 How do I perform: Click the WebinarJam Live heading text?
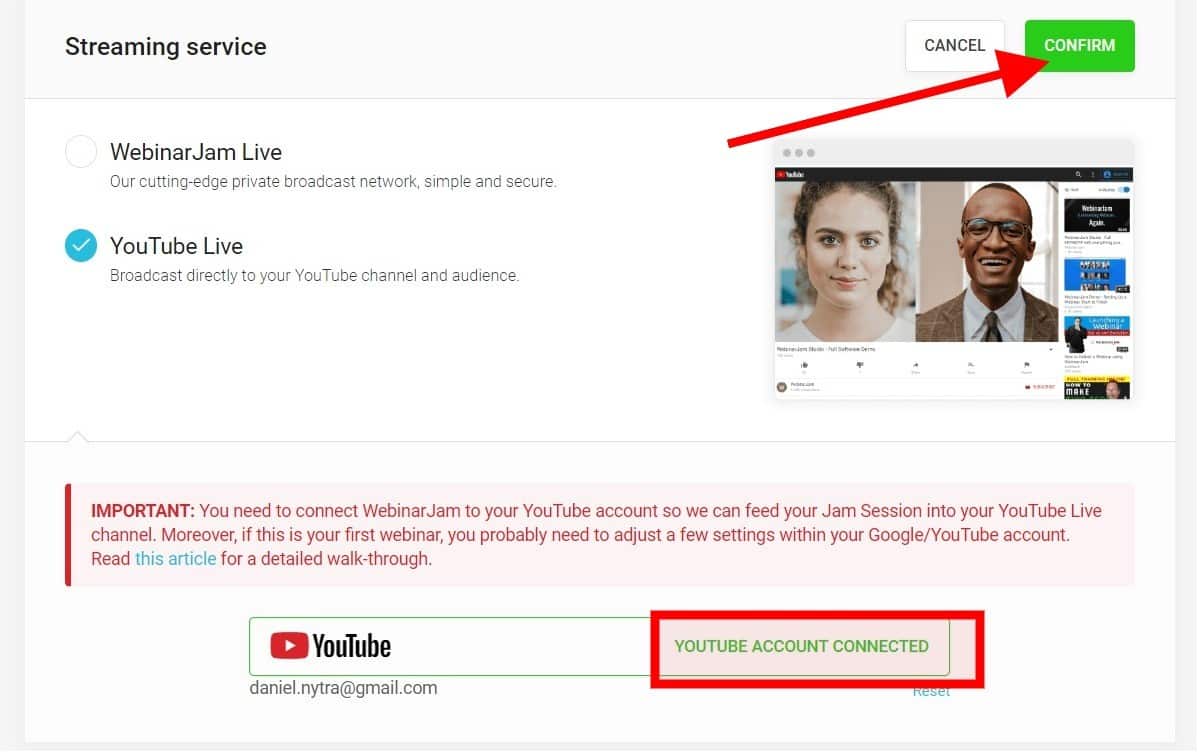(x=196, y=152)
